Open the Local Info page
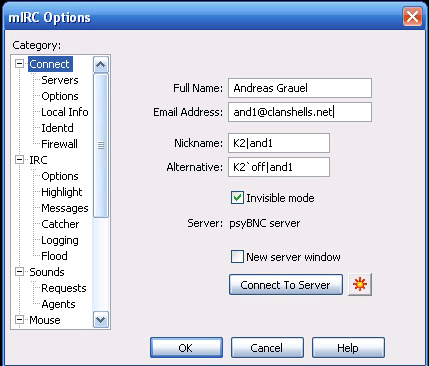The image size is (429, 366). pyautogui.click(x=65, y=112)
